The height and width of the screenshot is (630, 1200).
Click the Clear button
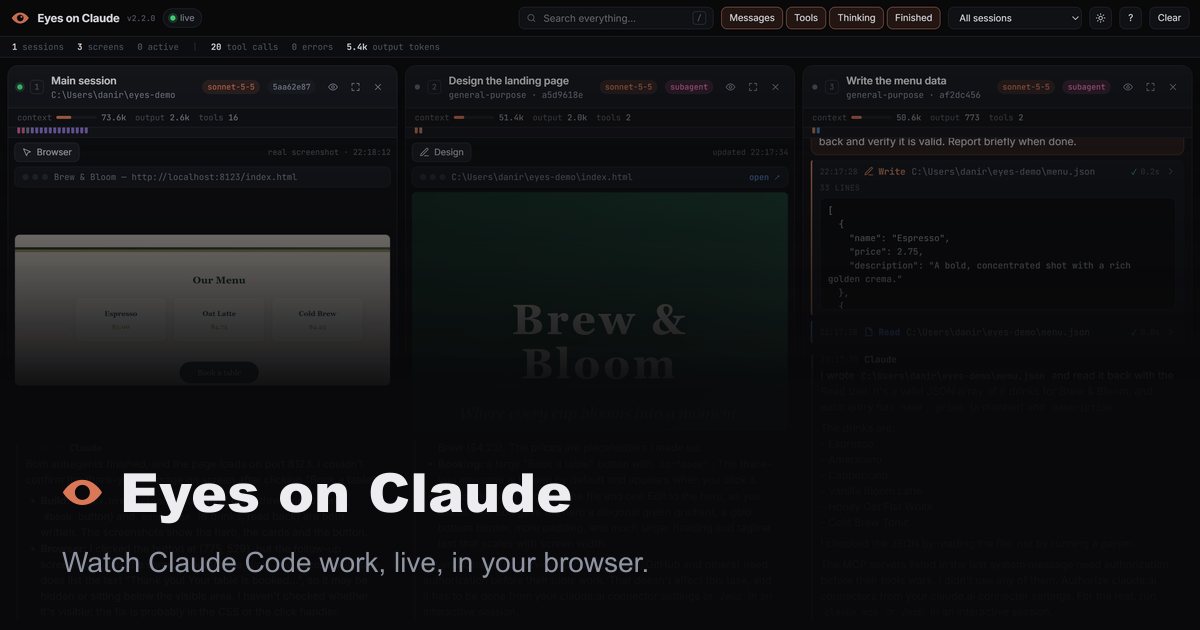coord(1169,18)
